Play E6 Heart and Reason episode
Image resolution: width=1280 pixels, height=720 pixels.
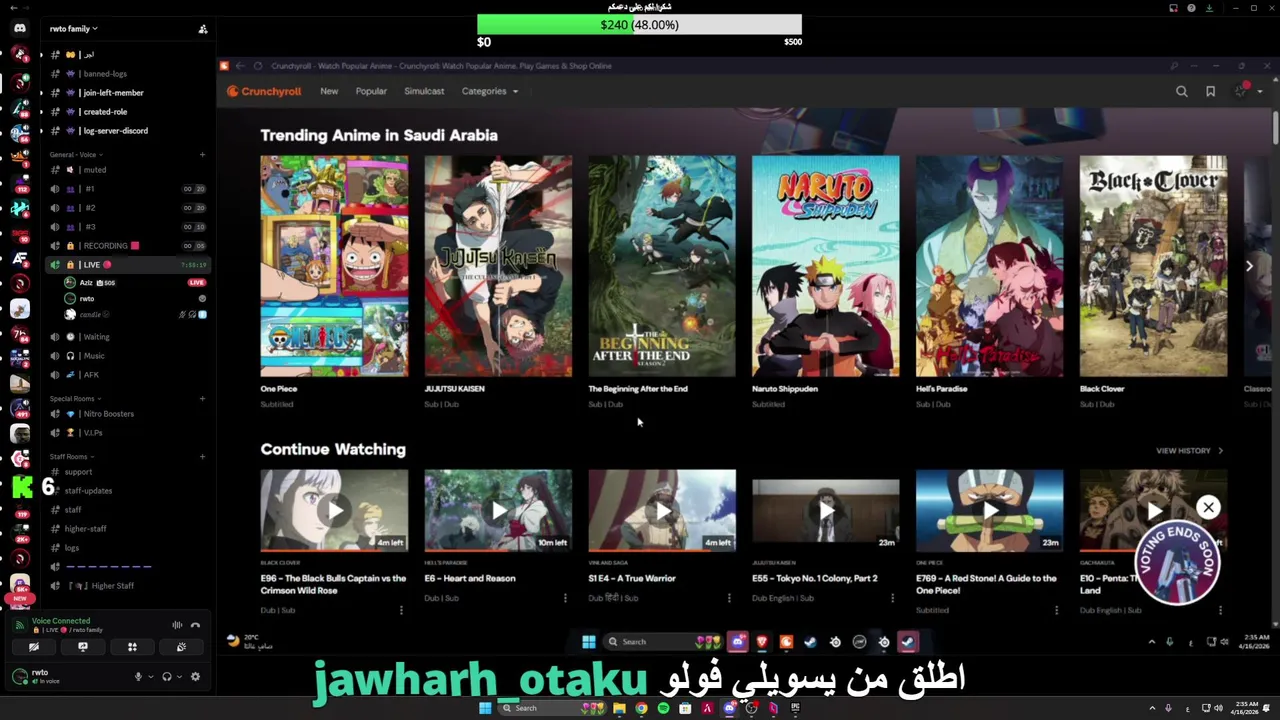(498, 510)
